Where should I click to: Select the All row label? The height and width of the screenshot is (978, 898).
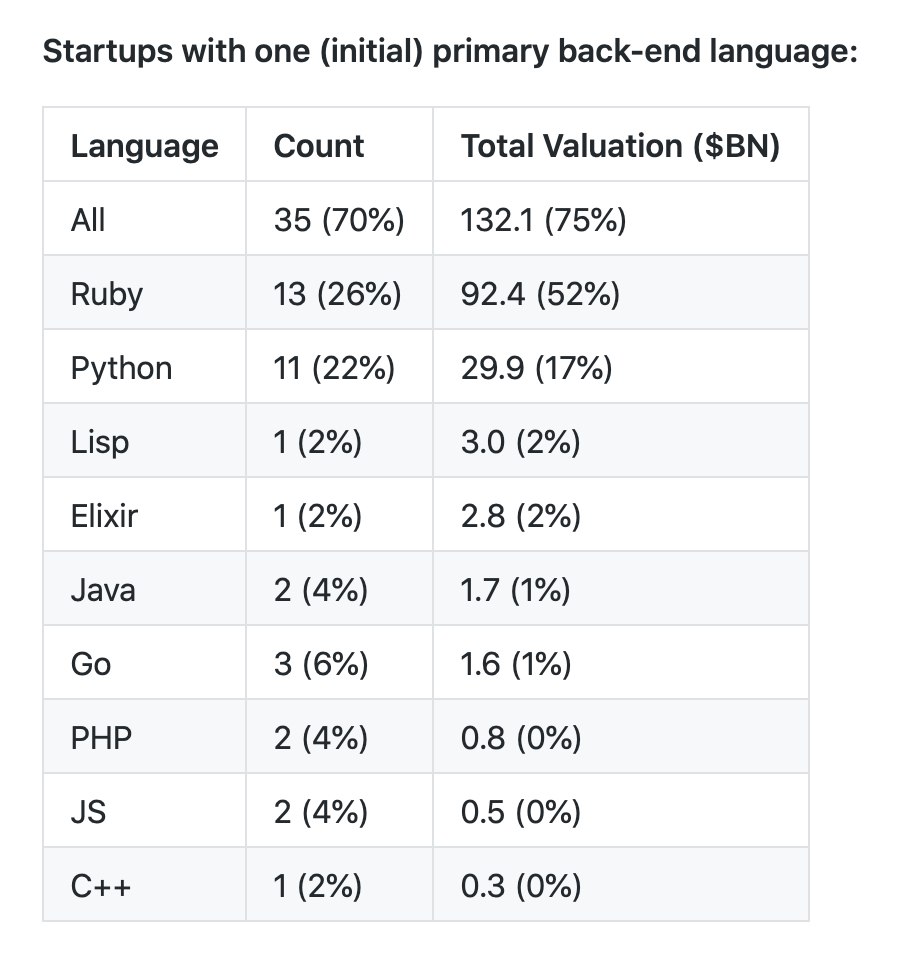[x=88, y=220]
